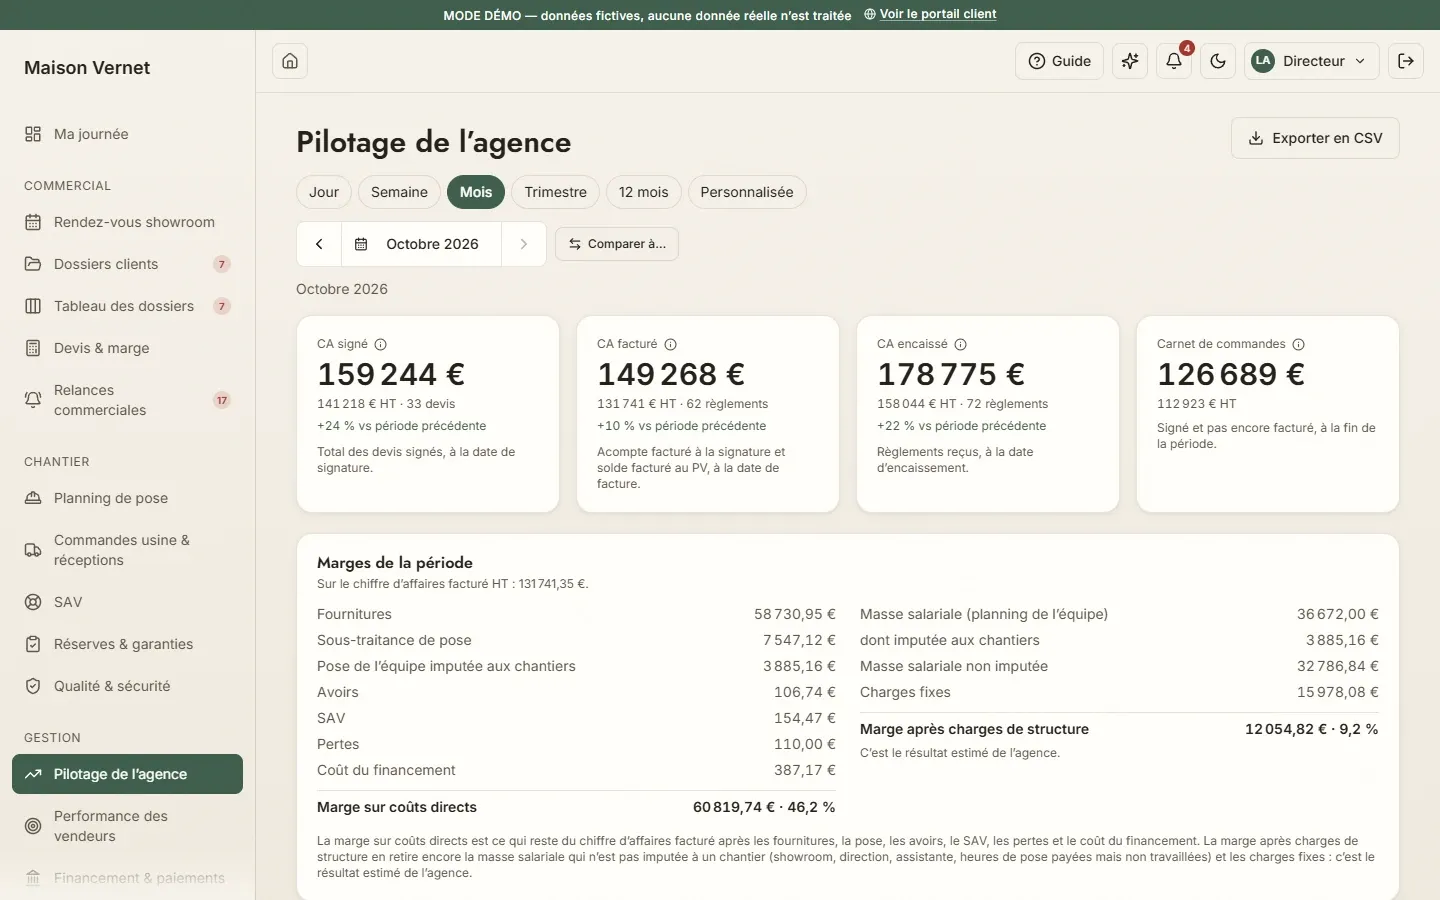1440x900 pixels.
Task: Open Rendez-vous showroom
Action: (127, 222)
